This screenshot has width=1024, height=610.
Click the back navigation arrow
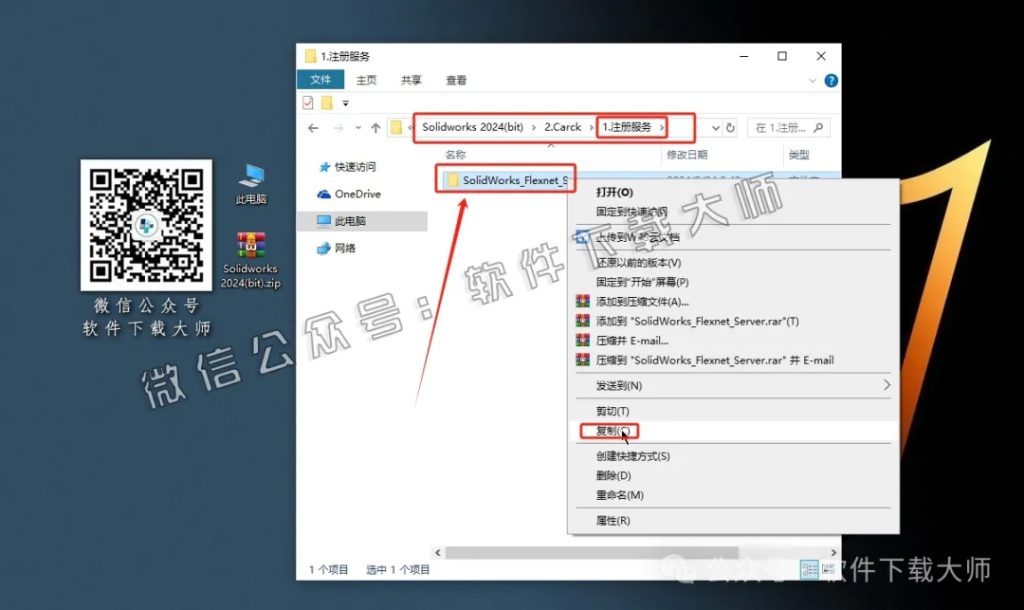(x=313, y=127)
